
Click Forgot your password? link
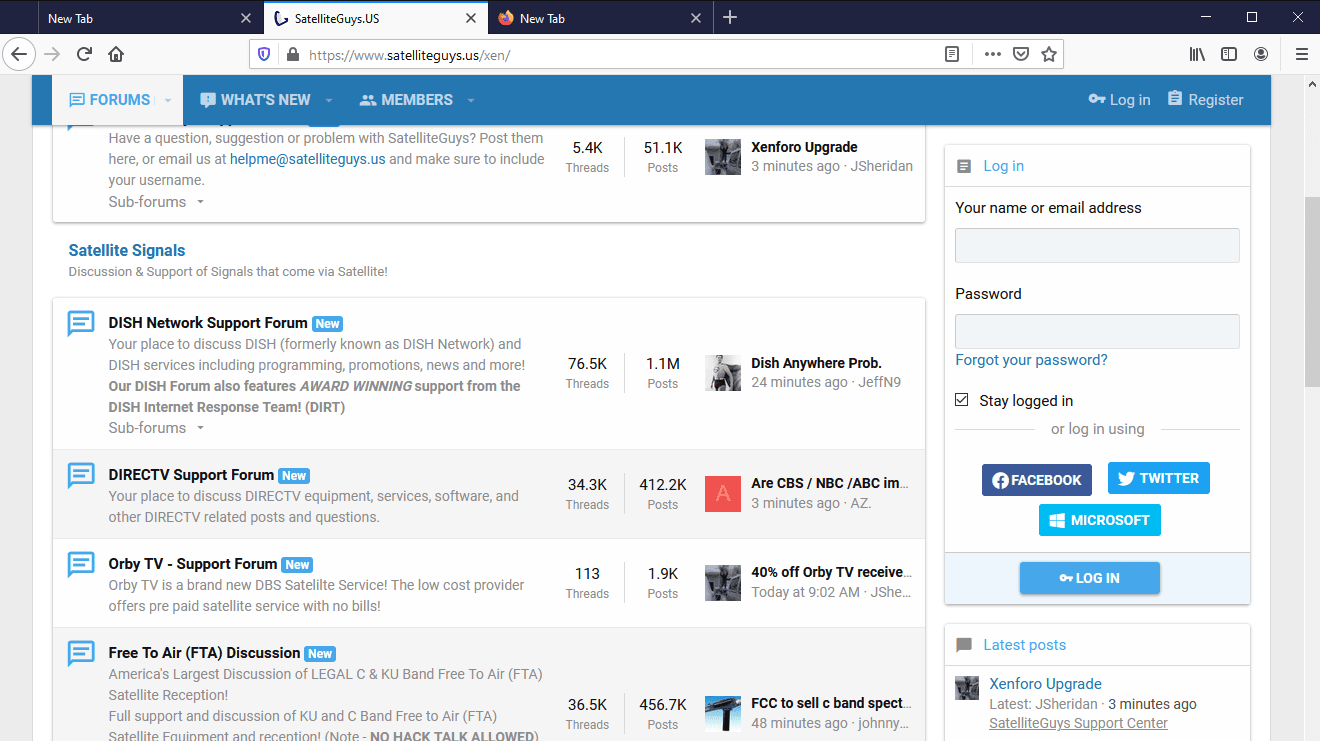click(1031, 360)
